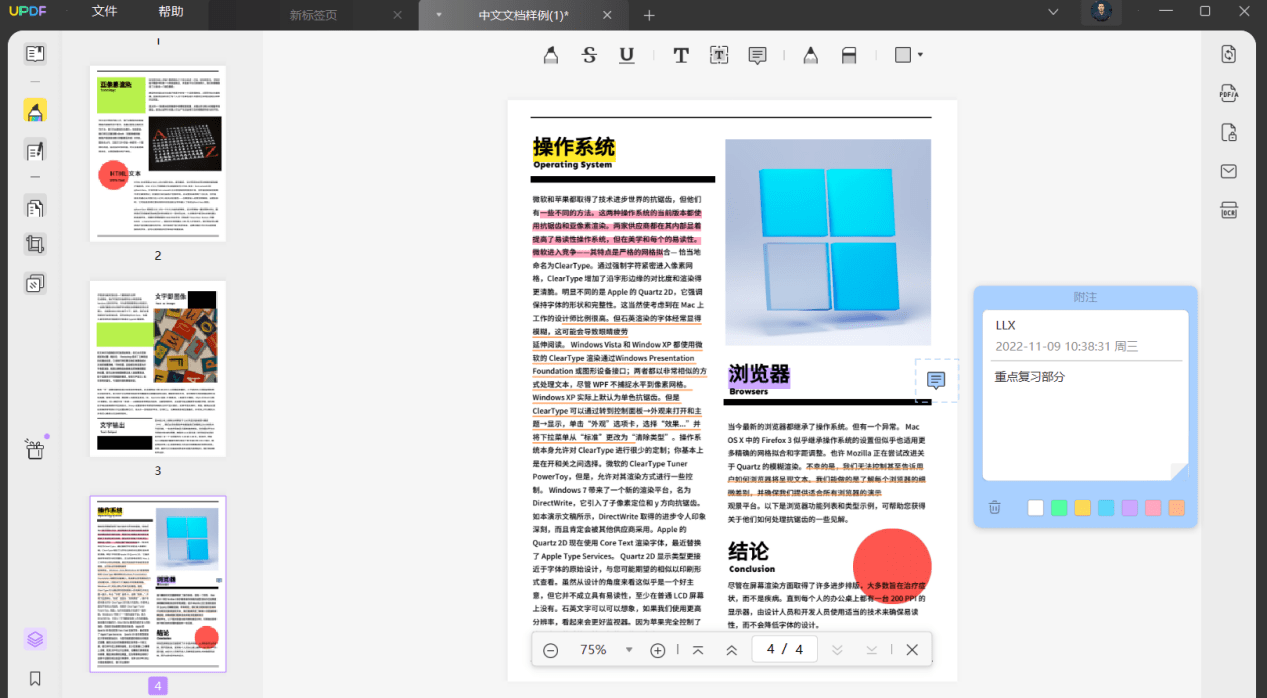
Task: Jump to last page arrow
Action: pyautogui.click(x=872, y=650)
